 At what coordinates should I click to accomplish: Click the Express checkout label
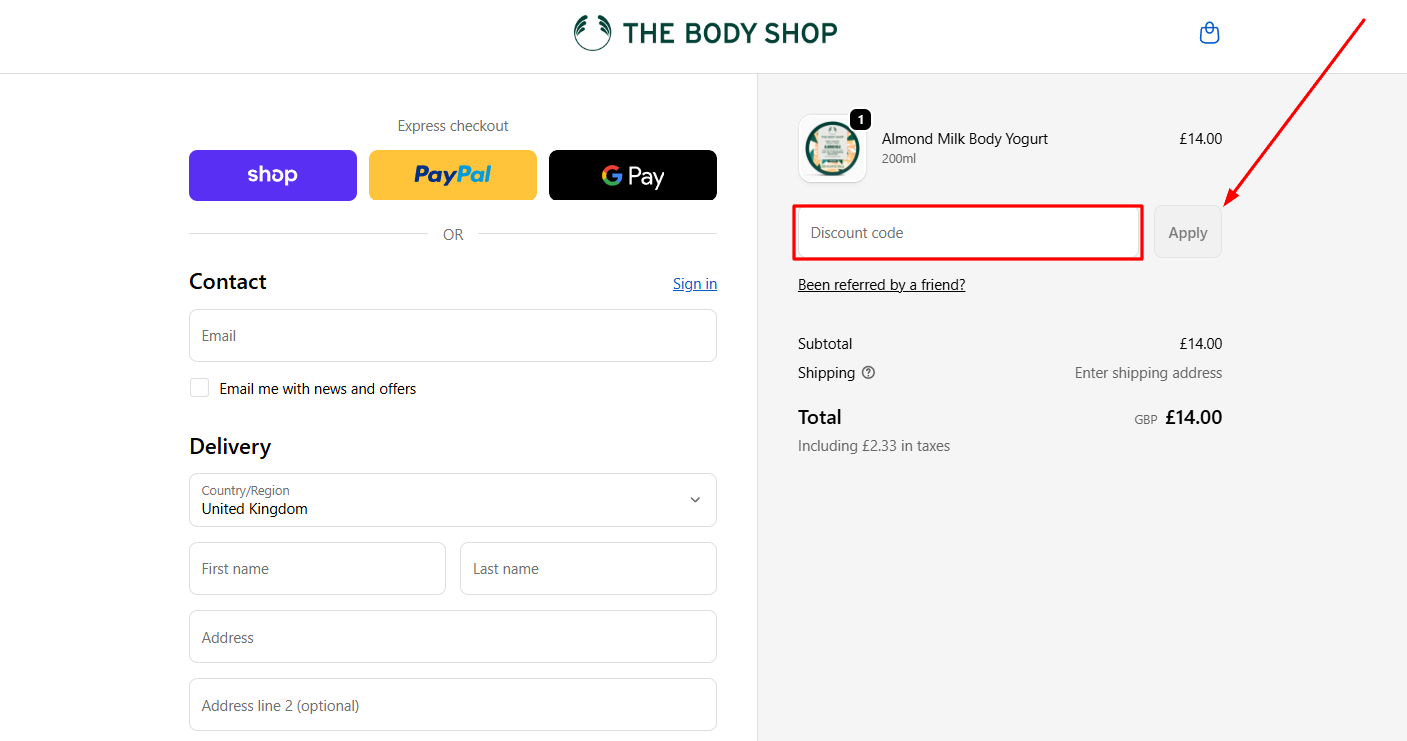[453, 126]
